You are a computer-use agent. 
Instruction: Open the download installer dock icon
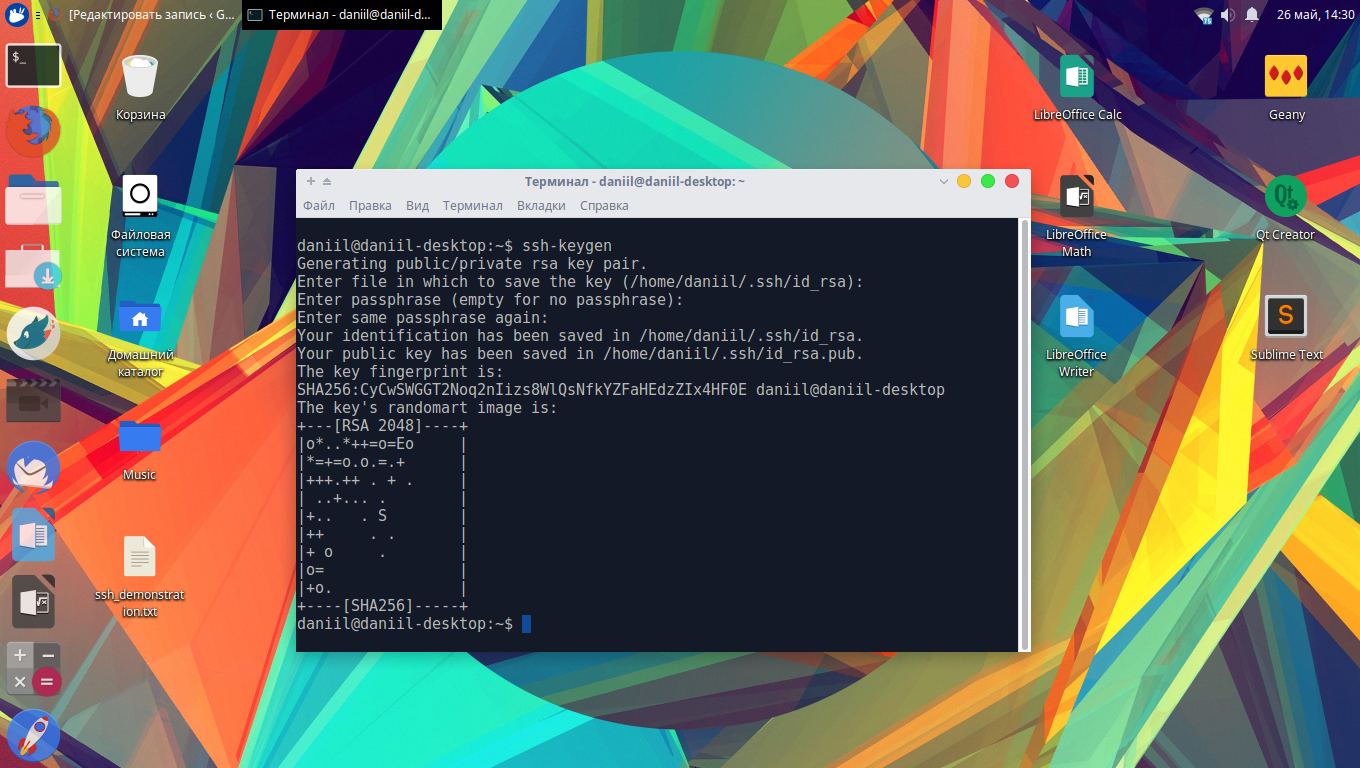[33, 266]
